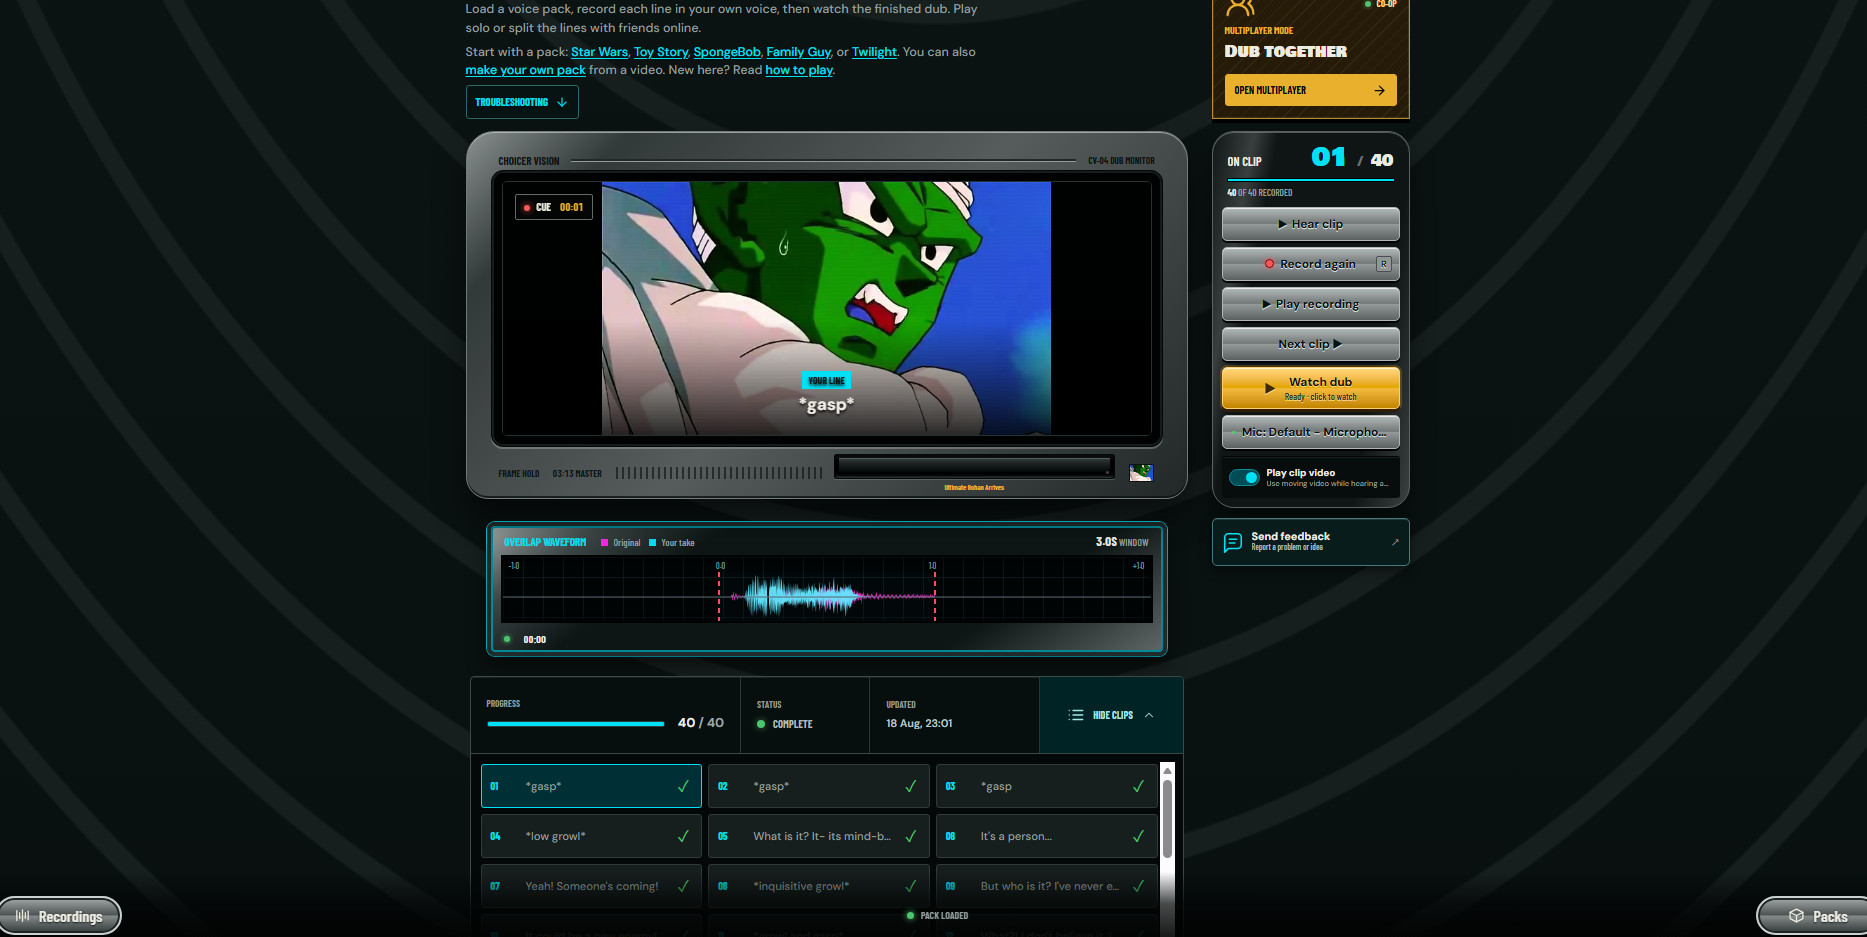Collapse list with Hide Clips

pos(1111,715)
